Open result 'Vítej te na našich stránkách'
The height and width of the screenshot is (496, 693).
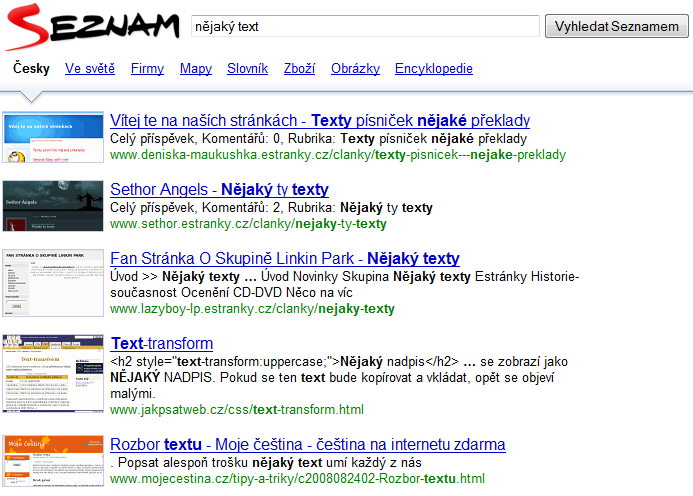[320, 120]
